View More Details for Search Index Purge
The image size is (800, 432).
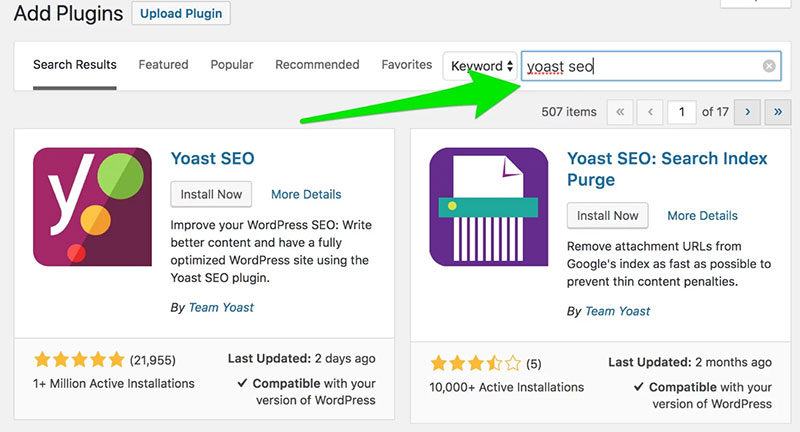(703, 216)
